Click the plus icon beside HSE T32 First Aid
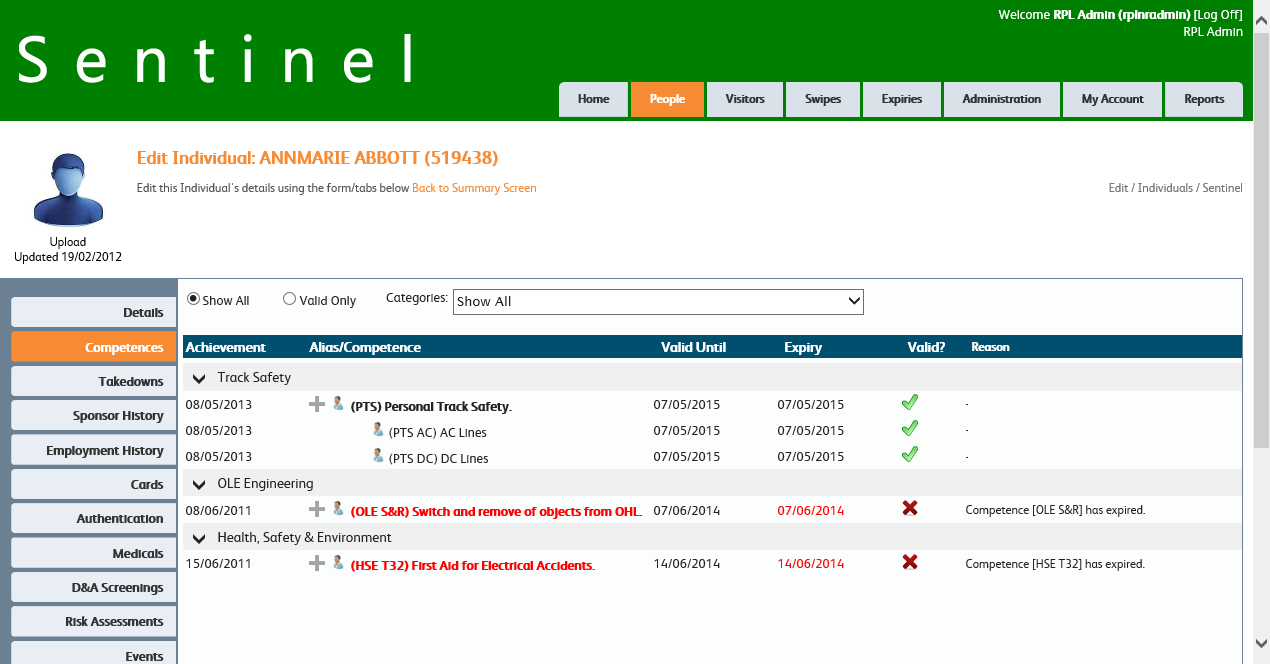 (317, 563)
